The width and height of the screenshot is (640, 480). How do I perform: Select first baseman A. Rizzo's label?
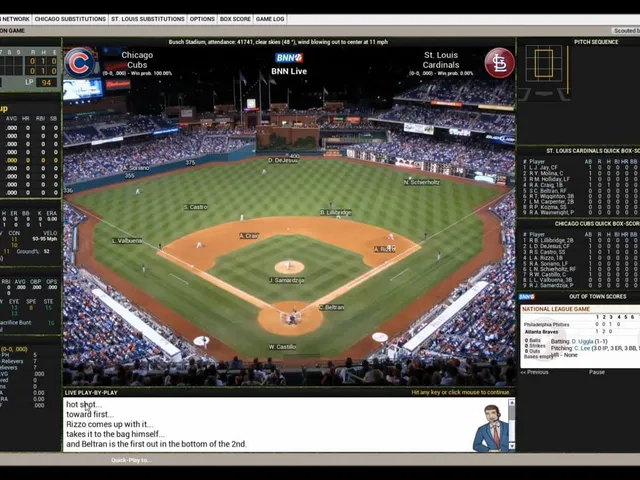(x=384, y=249)
